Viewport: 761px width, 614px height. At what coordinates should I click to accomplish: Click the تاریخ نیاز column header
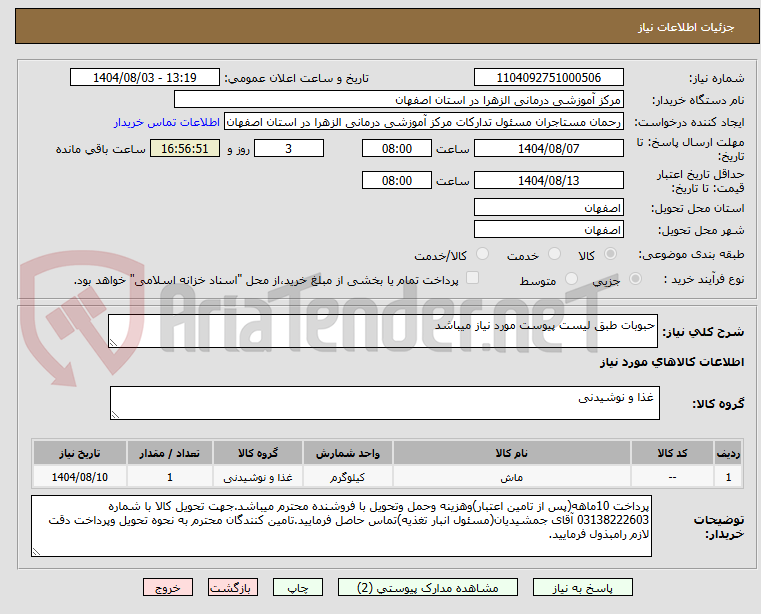tap(80, 453)
